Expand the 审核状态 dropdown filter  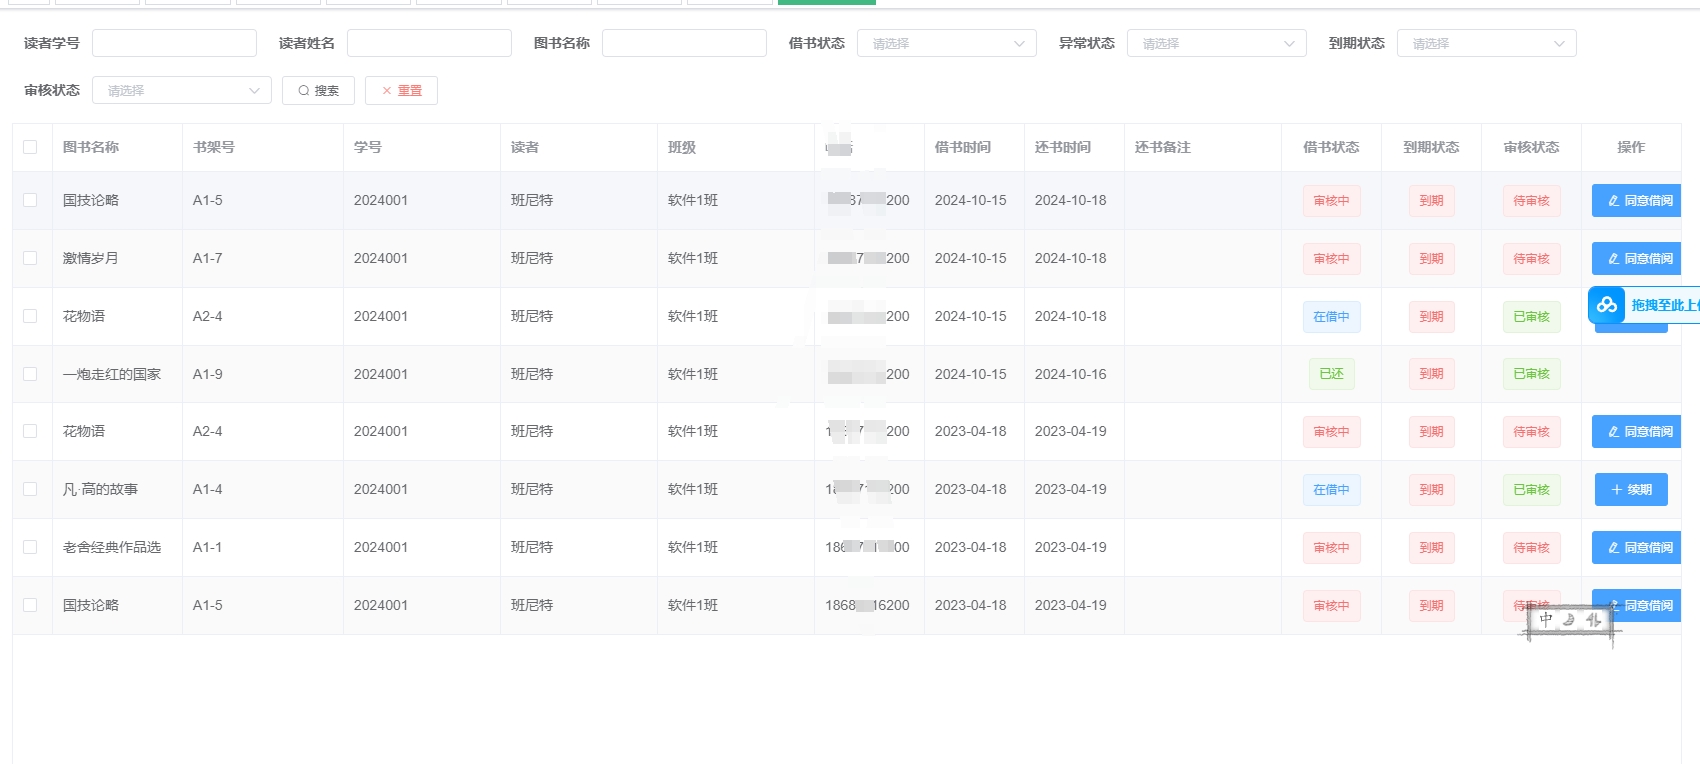click(182, 91)
